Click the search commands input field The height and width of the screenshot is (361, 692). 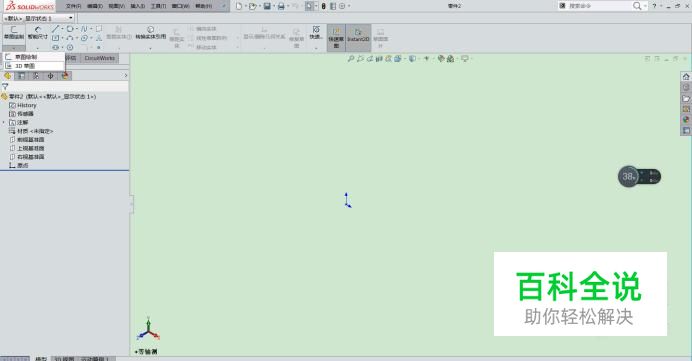[x=596, y=6]
